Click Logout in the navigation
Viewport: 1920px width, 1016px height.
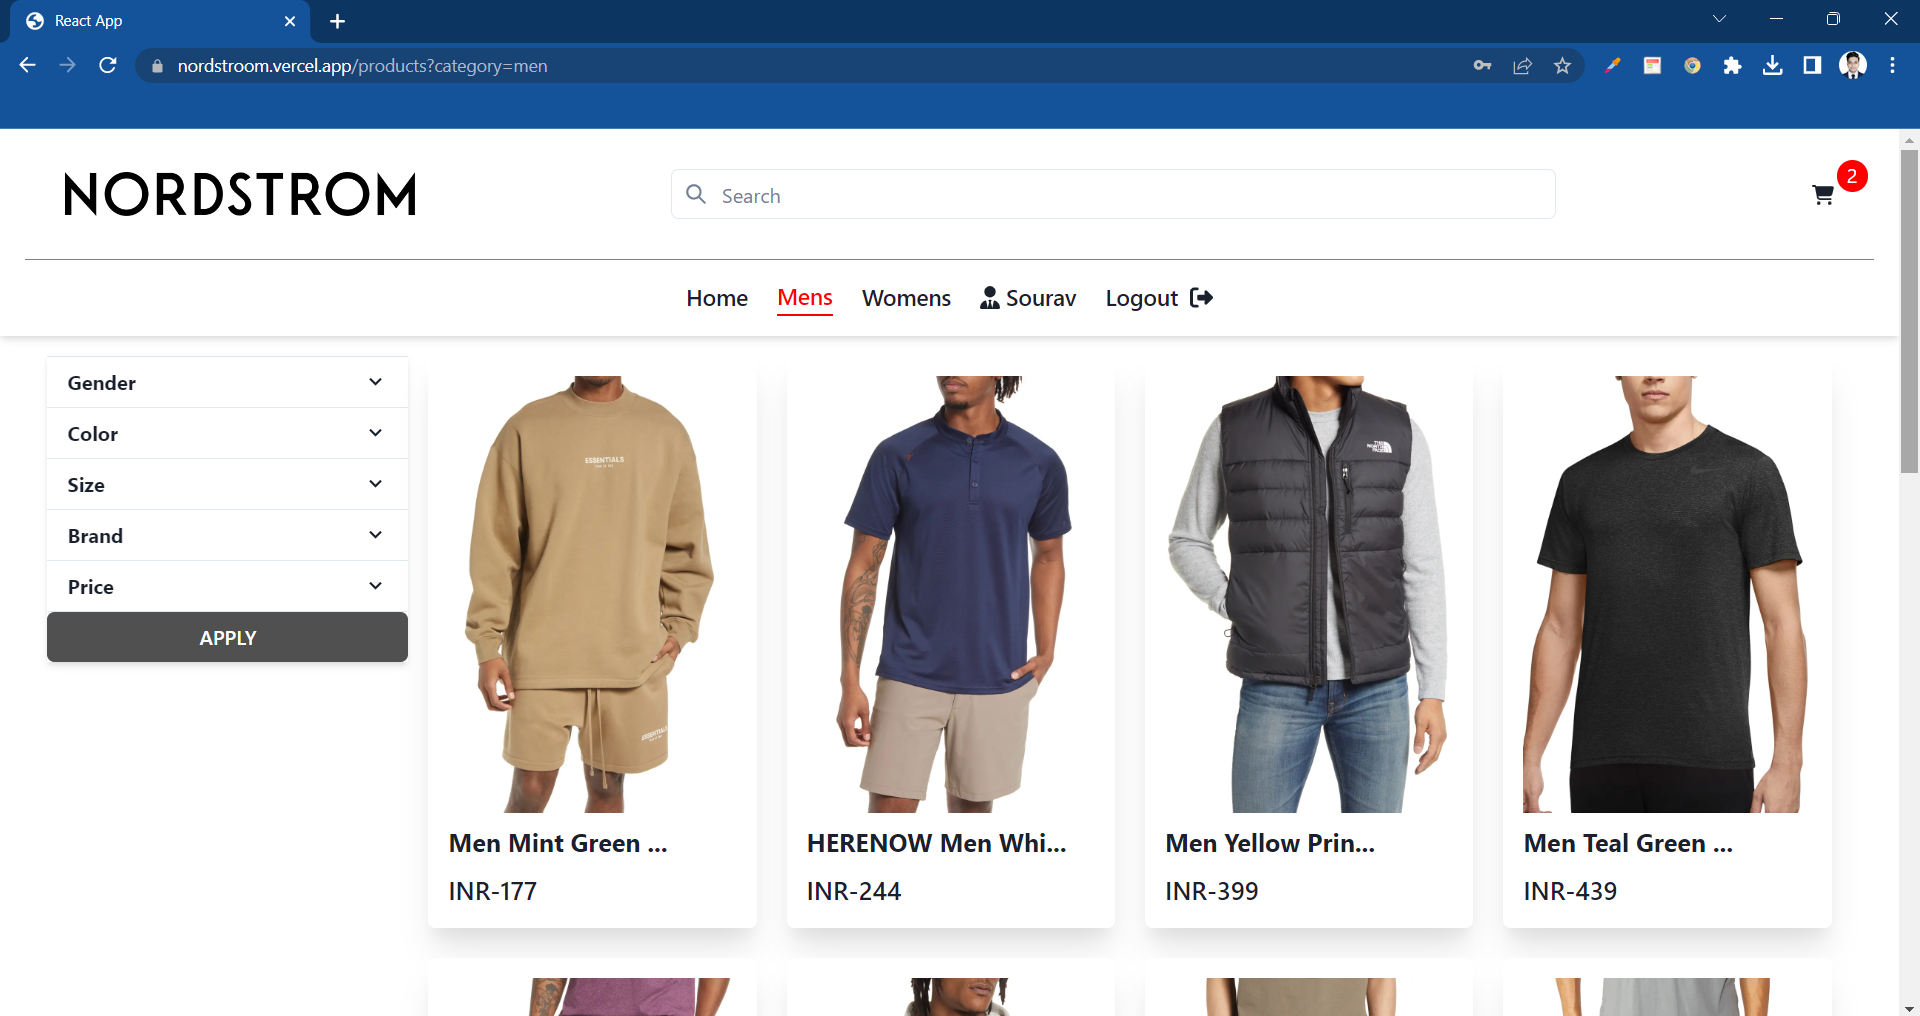1159,298
